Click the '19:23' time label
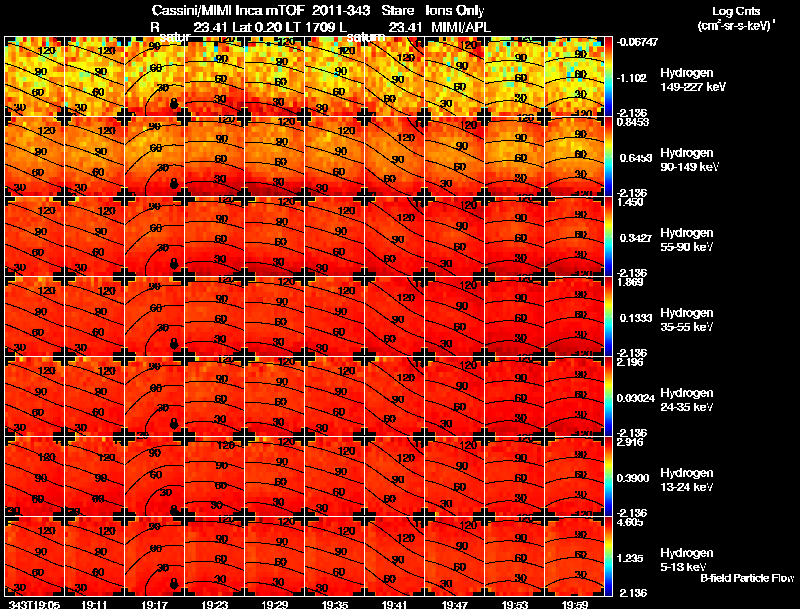This screenshot has width=800, height=609. coord(215,604)
